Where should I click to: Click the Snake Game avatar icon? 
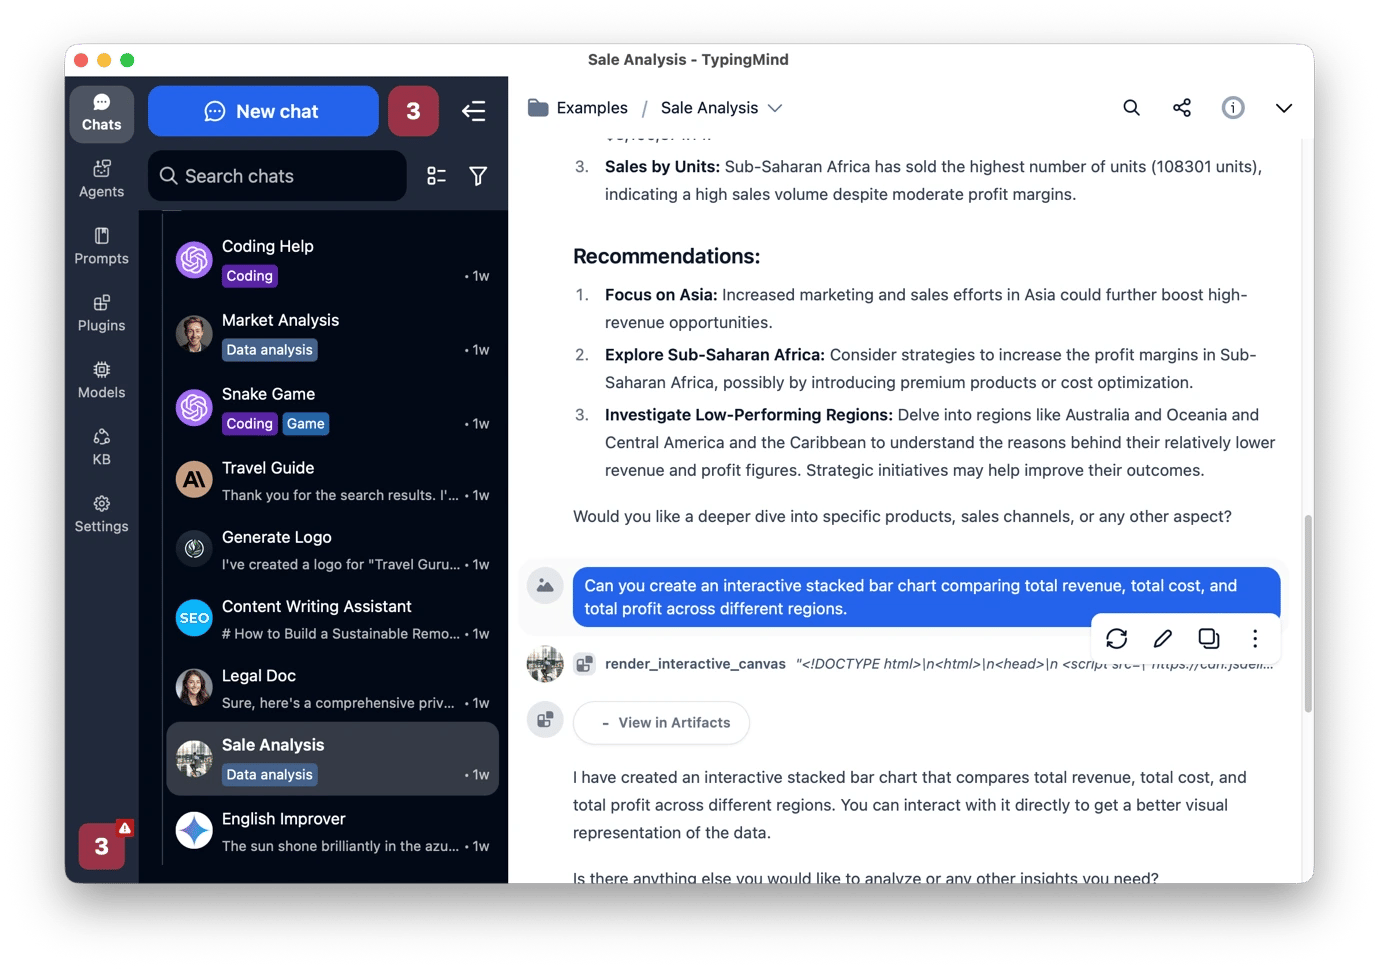coord(194,408)
